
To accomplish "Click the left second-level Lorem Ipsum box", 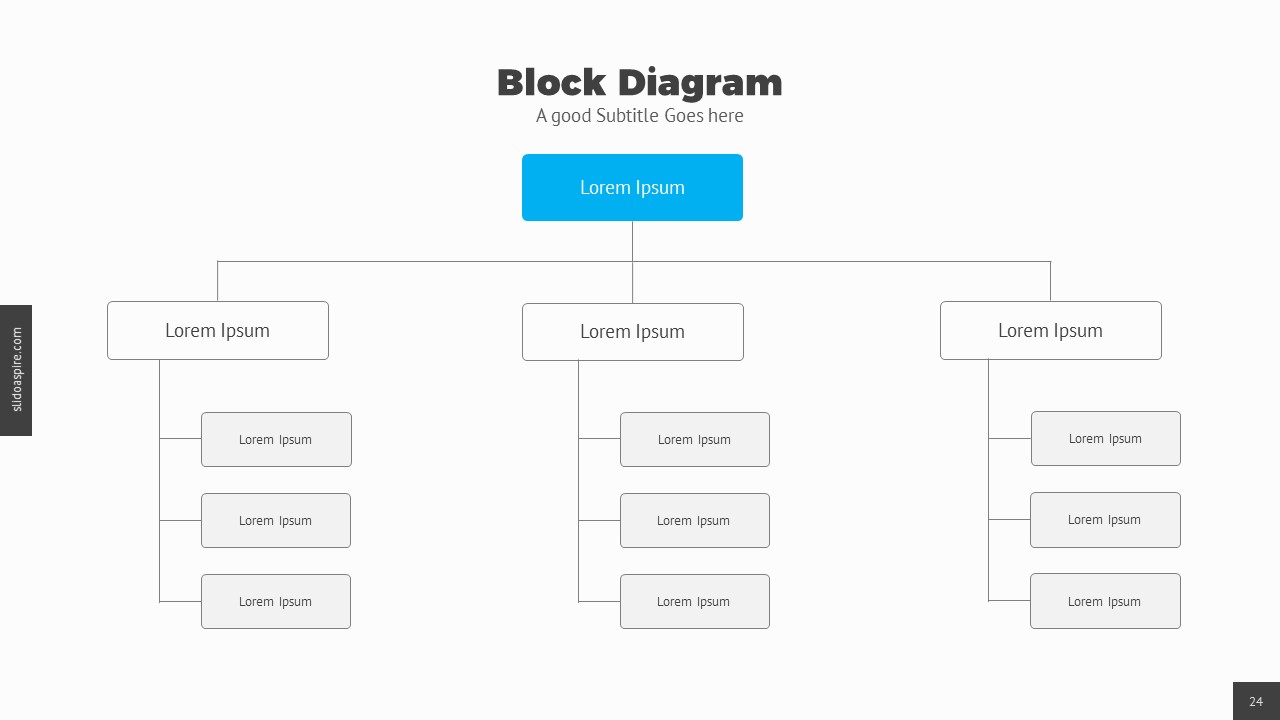I will click(217, 330).
